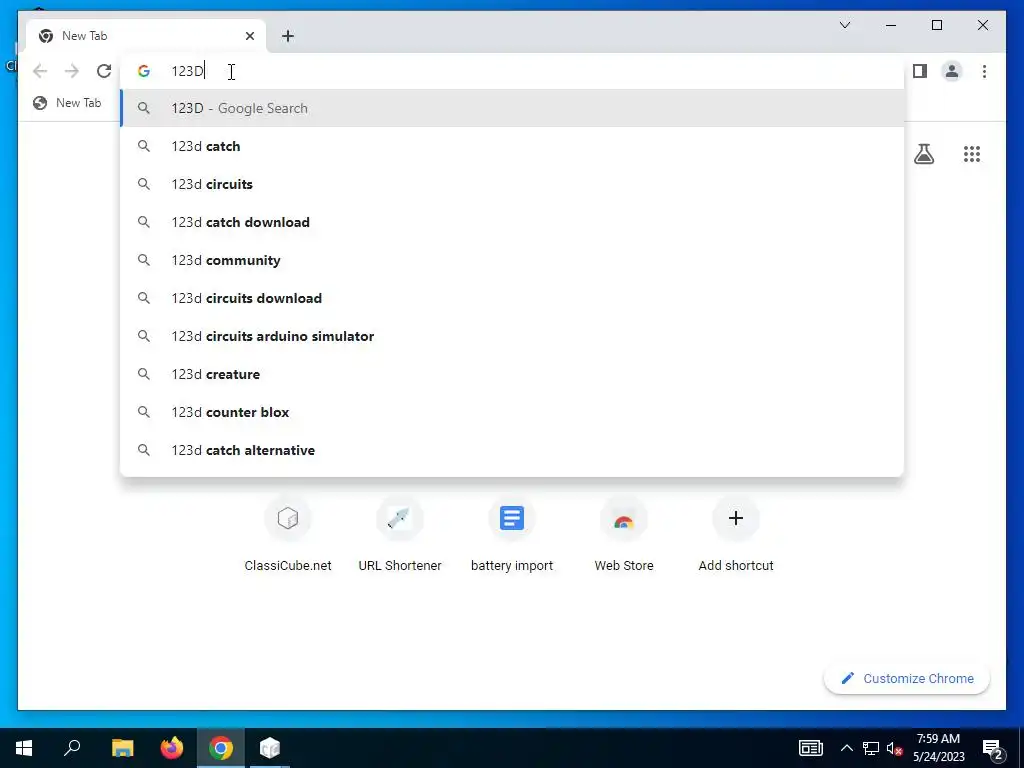Viewport: 1024px width, 768px height.
Task: Open the Chrome three-dot menu
Action: [984, 71]
